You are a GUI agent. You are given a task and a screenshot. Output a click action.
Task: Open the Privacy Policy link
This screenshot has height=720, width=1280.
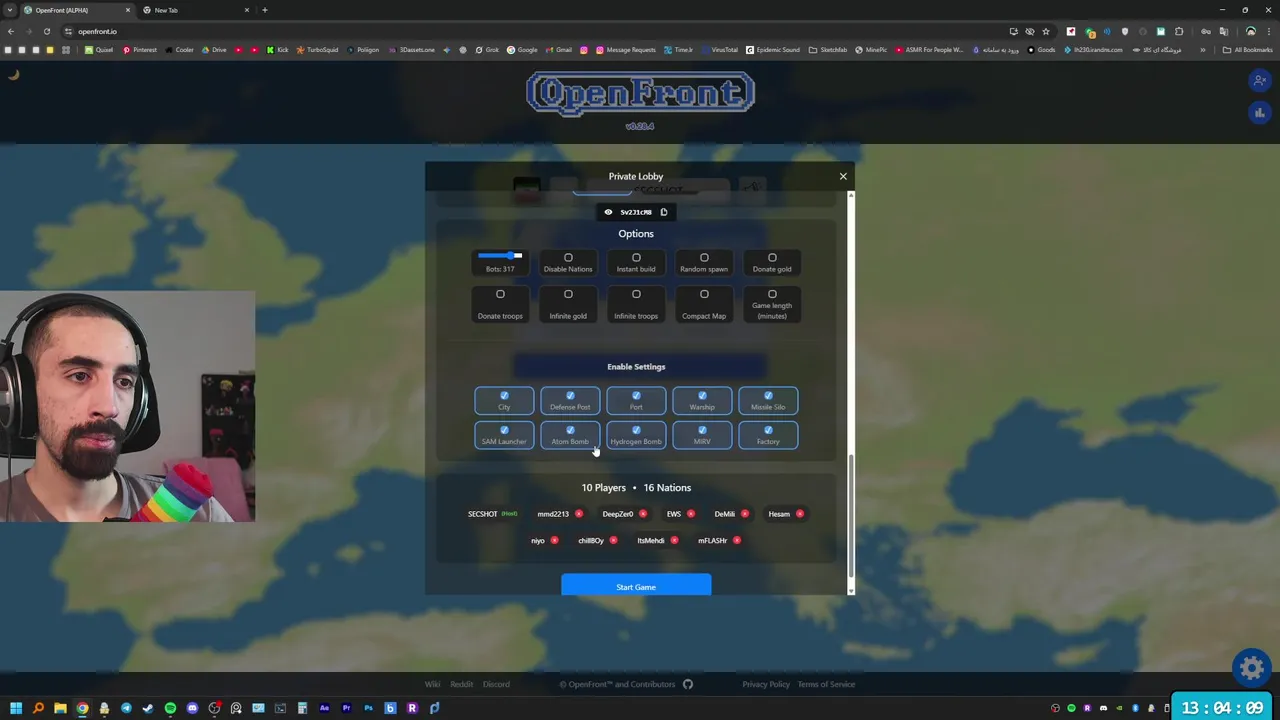click(766, 684)
